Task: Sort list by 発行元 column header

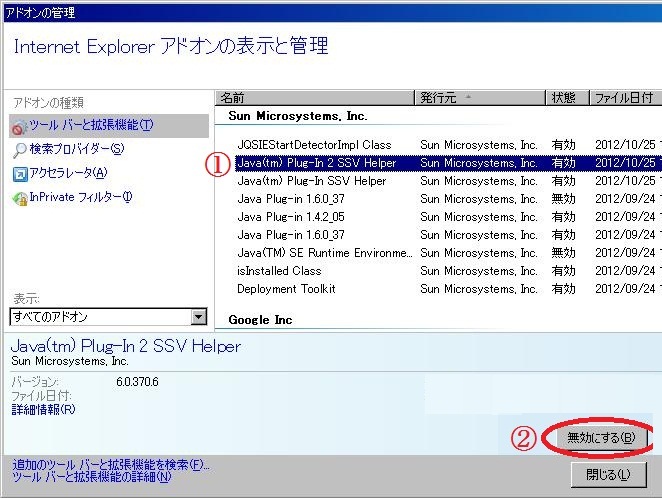Action: [478, 98]
